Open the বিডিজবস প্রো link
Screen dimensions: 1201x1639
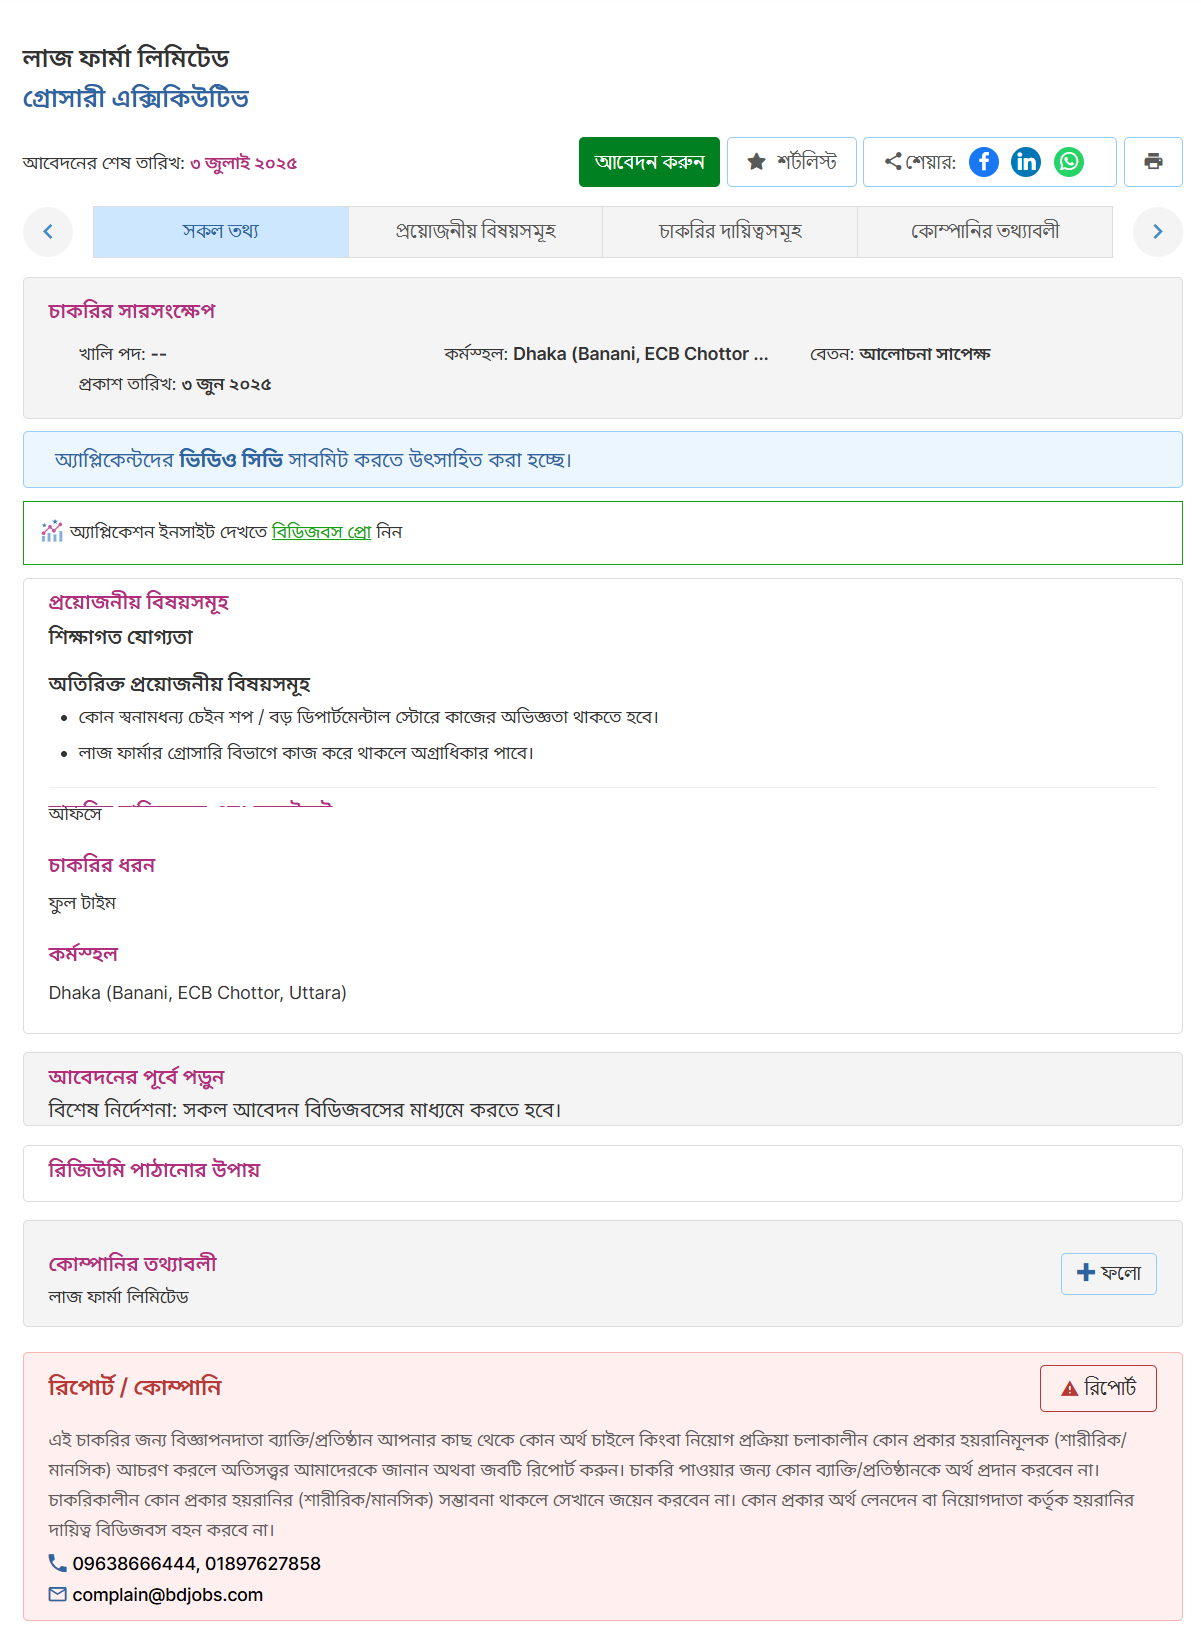pyautogui.click(x=321, y=532)
